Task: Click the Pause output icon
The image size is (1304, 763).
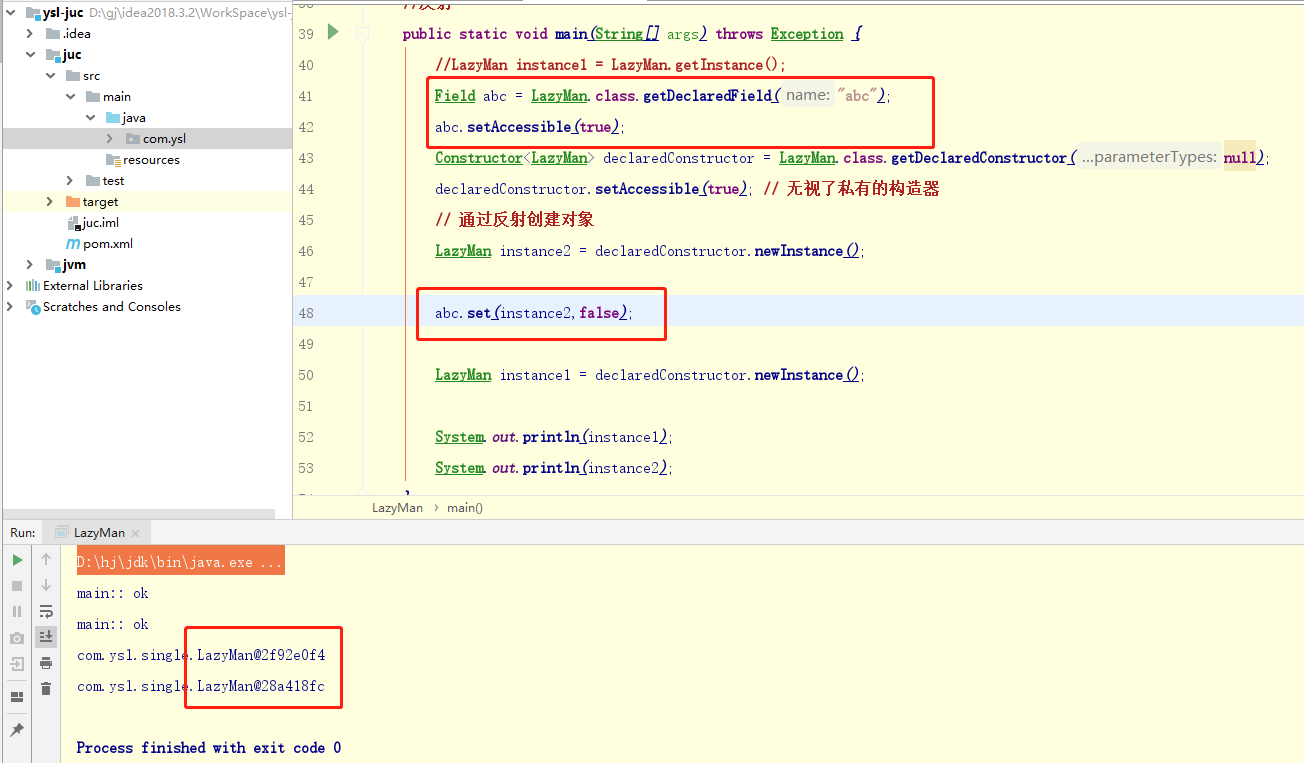Action: (17, 611)
